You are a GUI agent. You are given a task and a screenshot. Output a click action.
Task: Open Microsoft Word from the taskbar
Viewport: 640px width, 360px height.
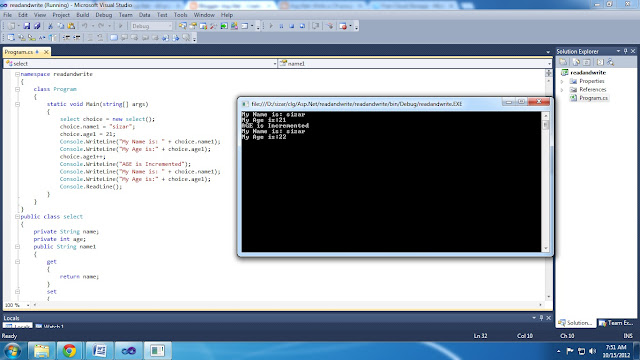99,351
